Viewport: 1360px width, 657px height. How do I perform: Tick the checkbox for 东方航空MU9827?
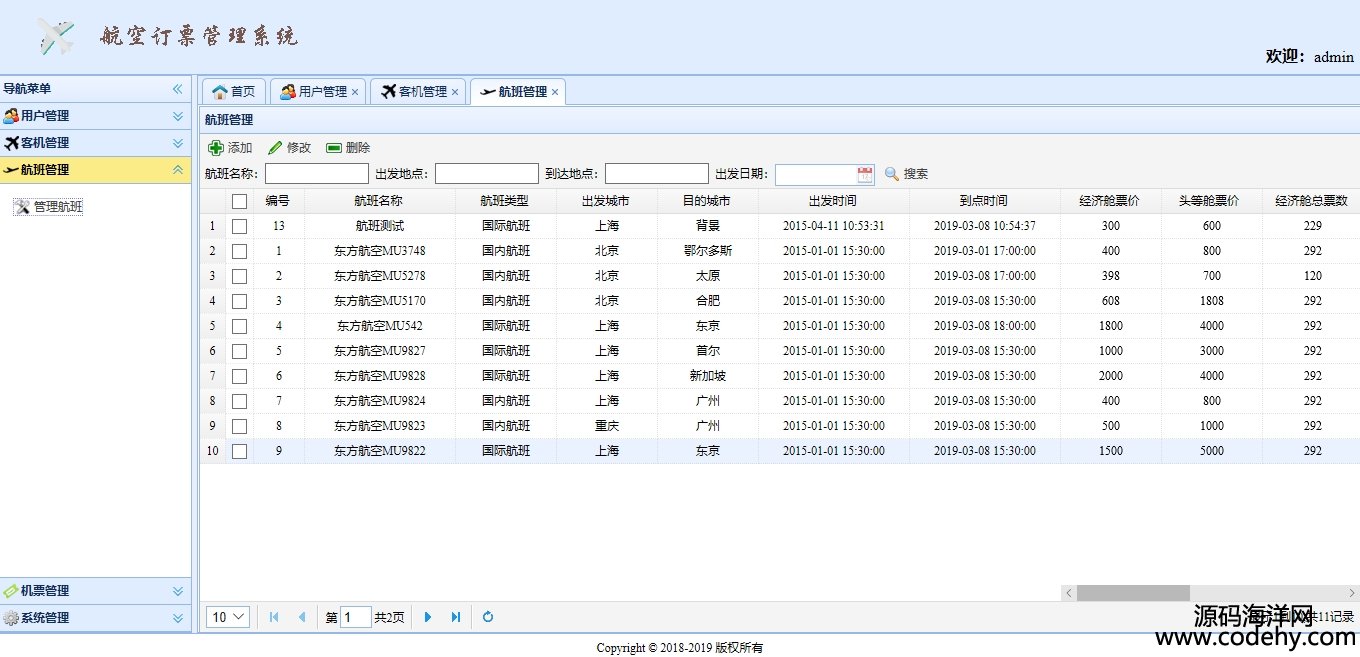point(239,351)
